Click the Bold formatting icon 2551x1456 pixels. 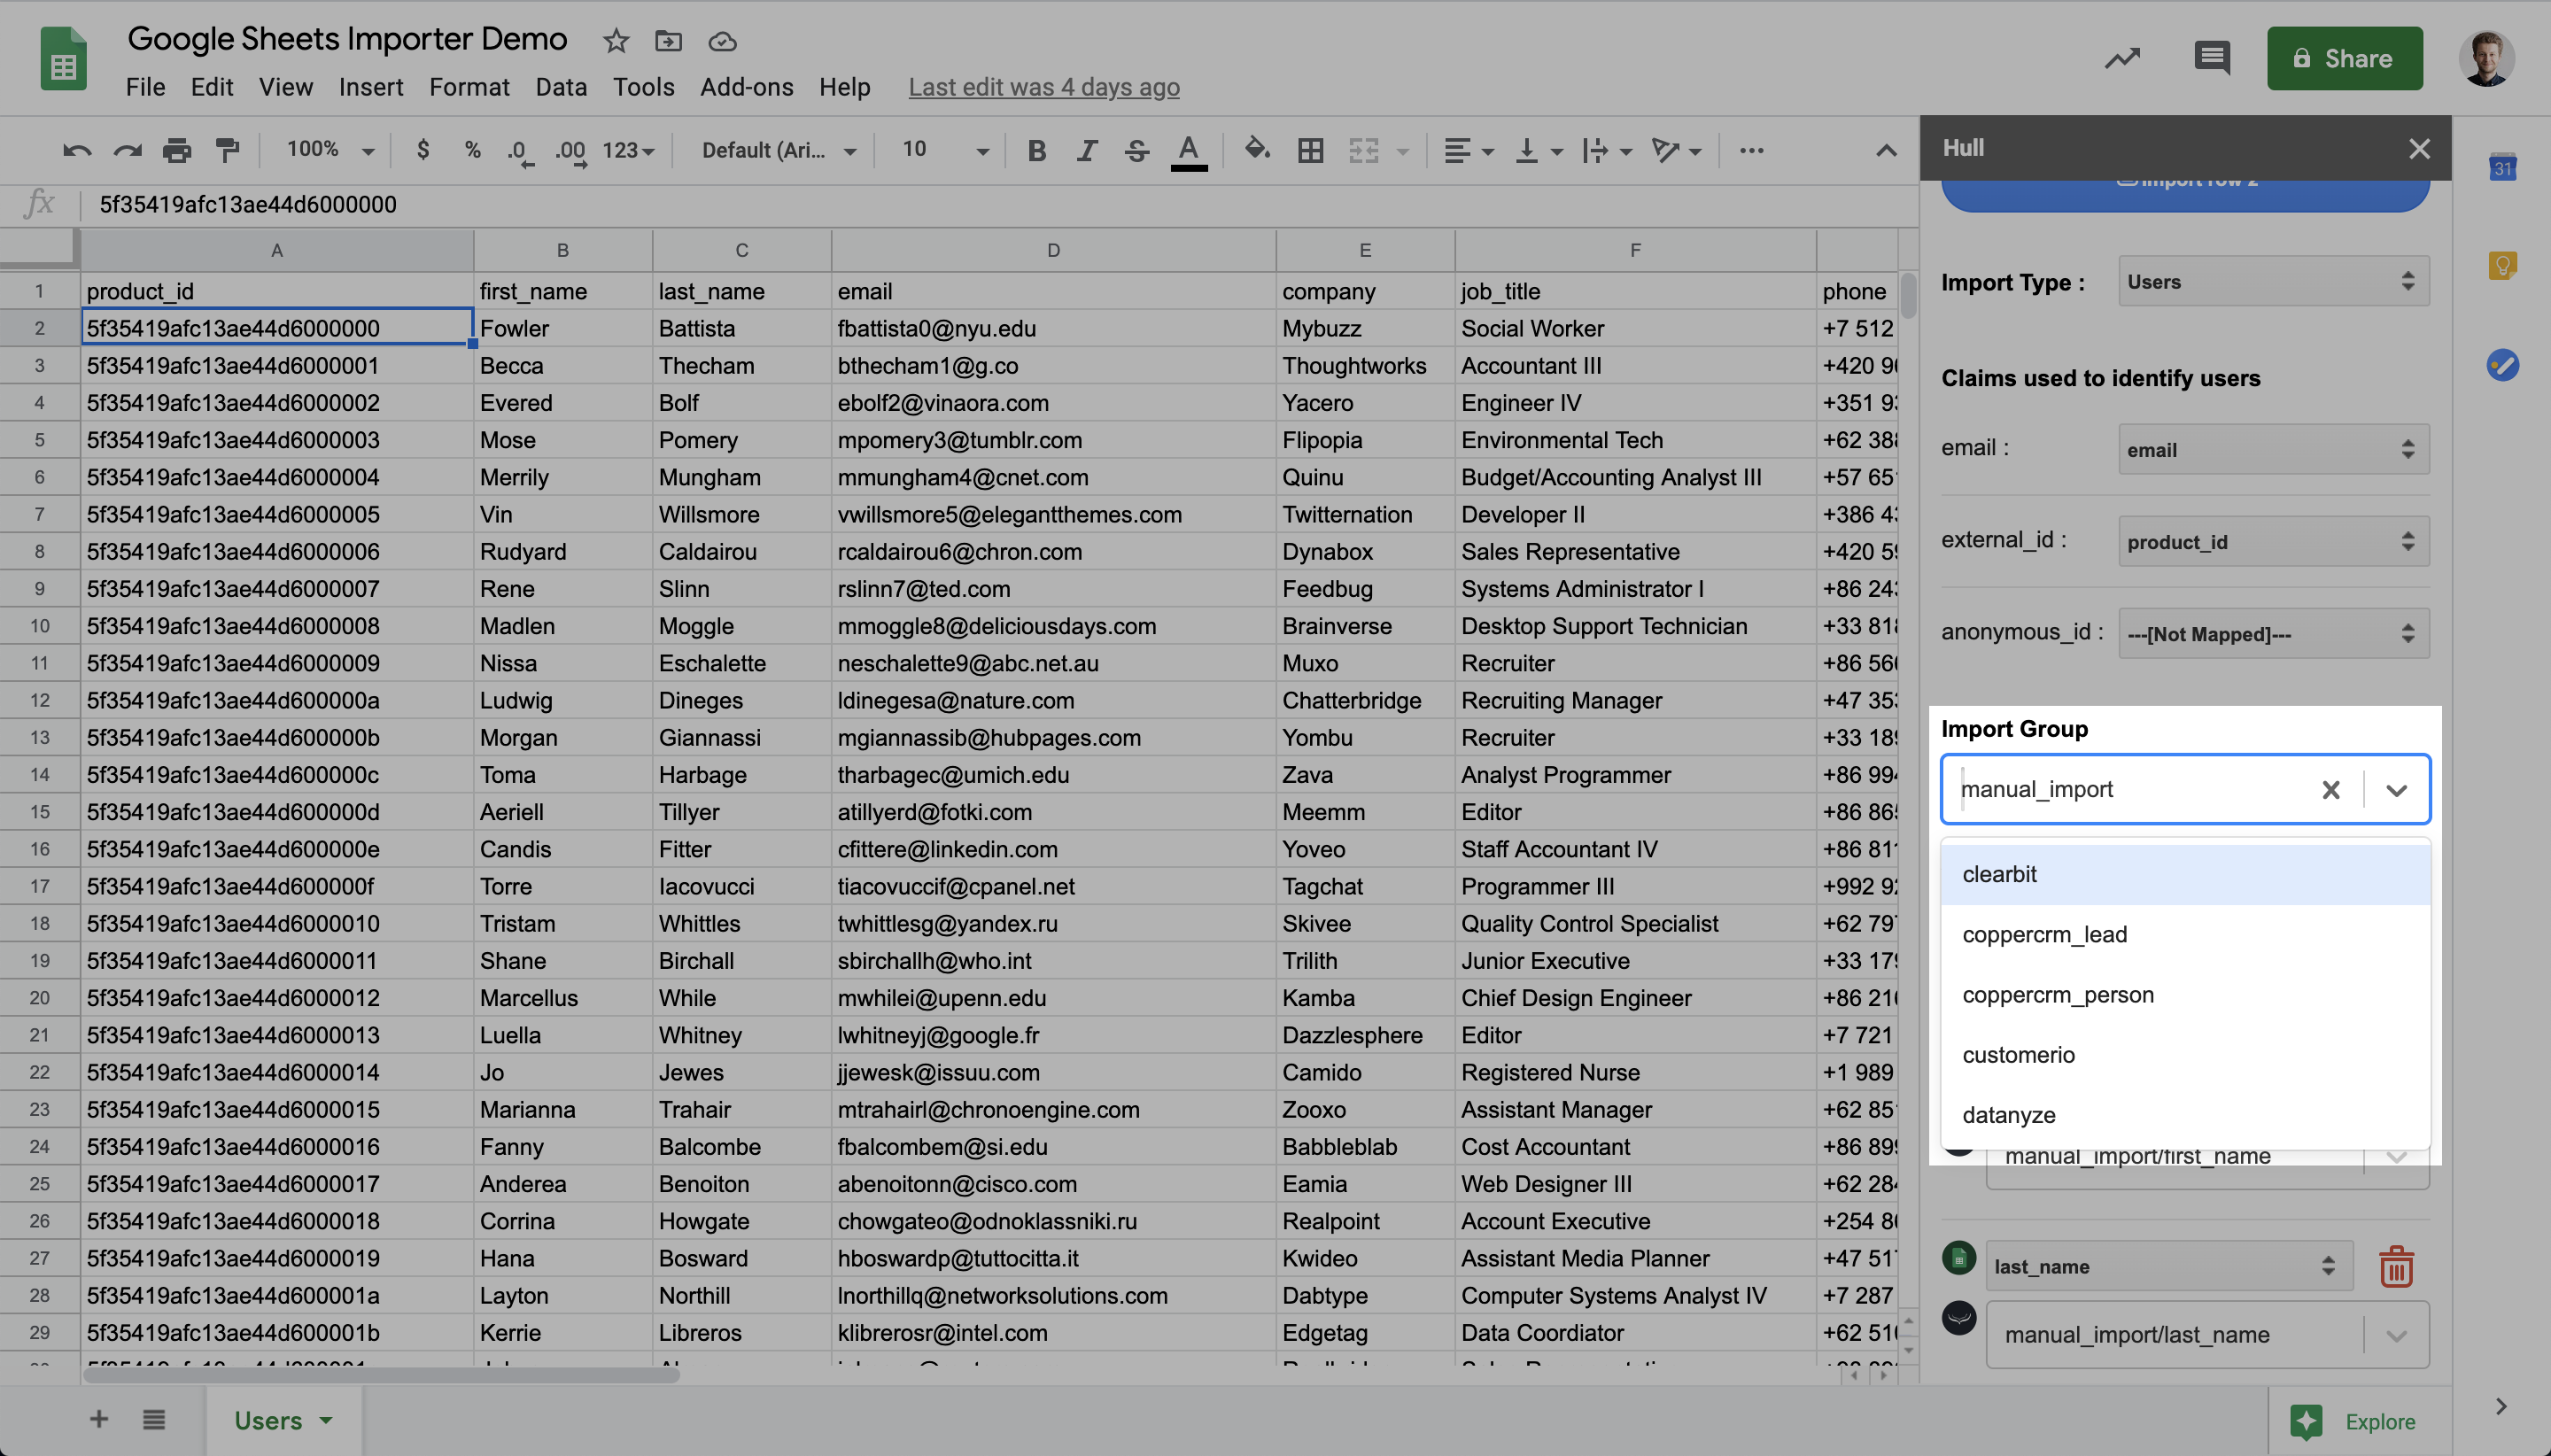pos(1037,151)
